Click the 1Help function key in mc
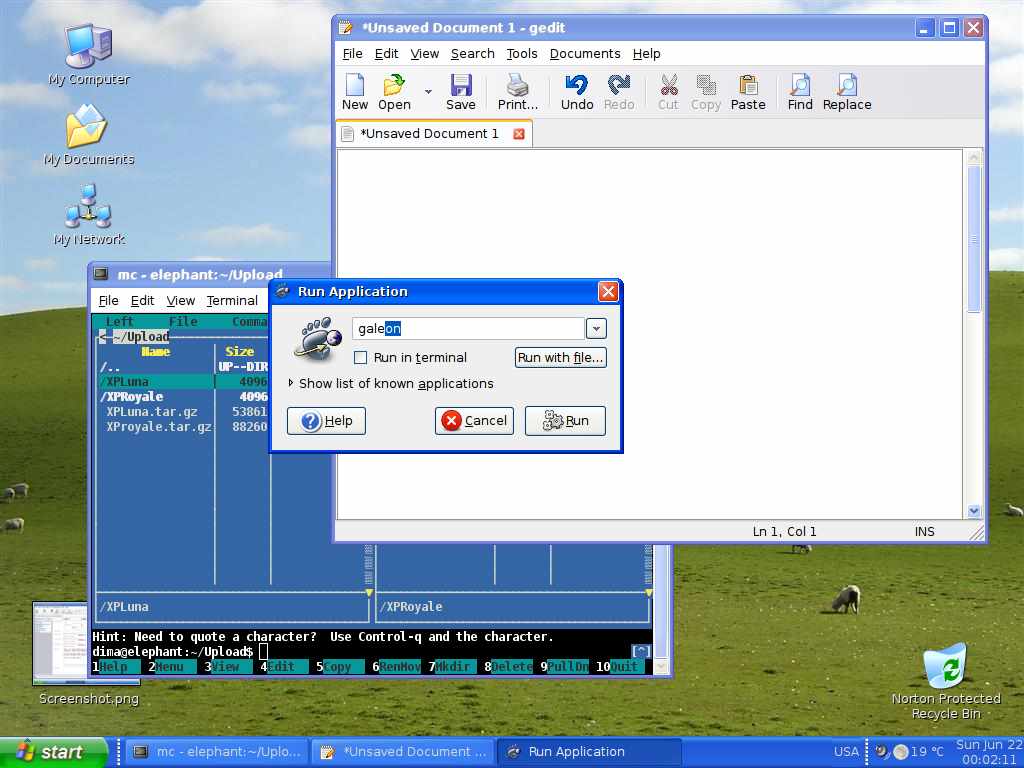 115,667
